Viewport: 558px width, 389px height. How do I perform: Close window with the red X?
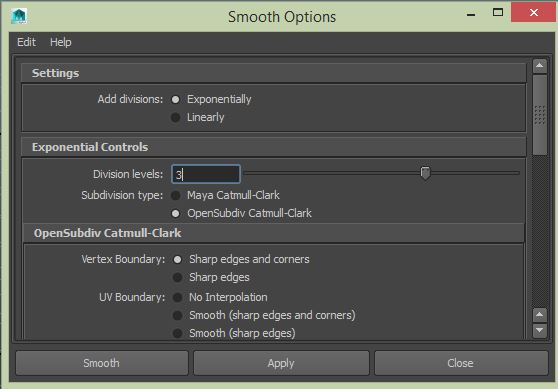coord(533,12)
